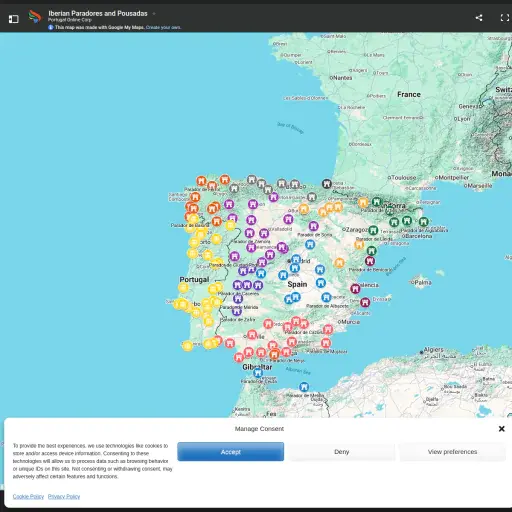Click the share map icon
Screen dimensions: 512x512
479,18
